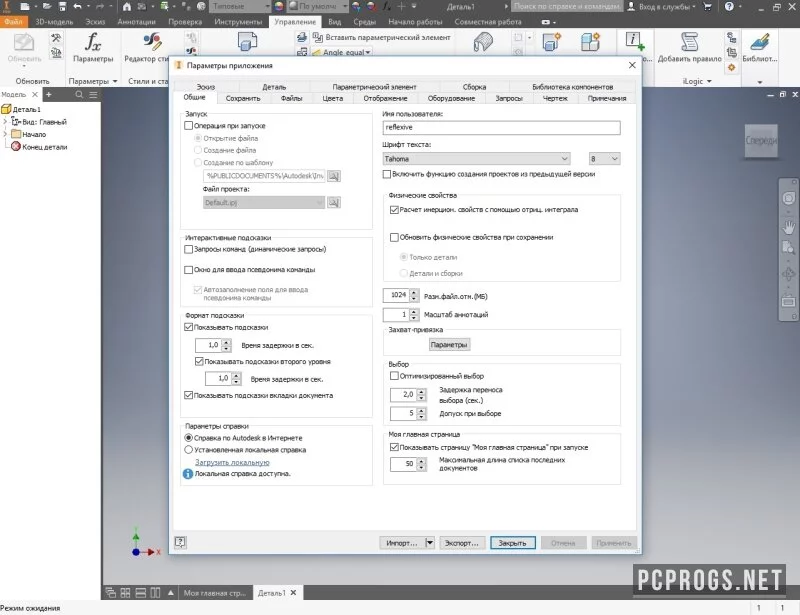The image size is (800, 615).
Task: Click the Undo arrow in quick access toolbar
Action: coord(78,7)
